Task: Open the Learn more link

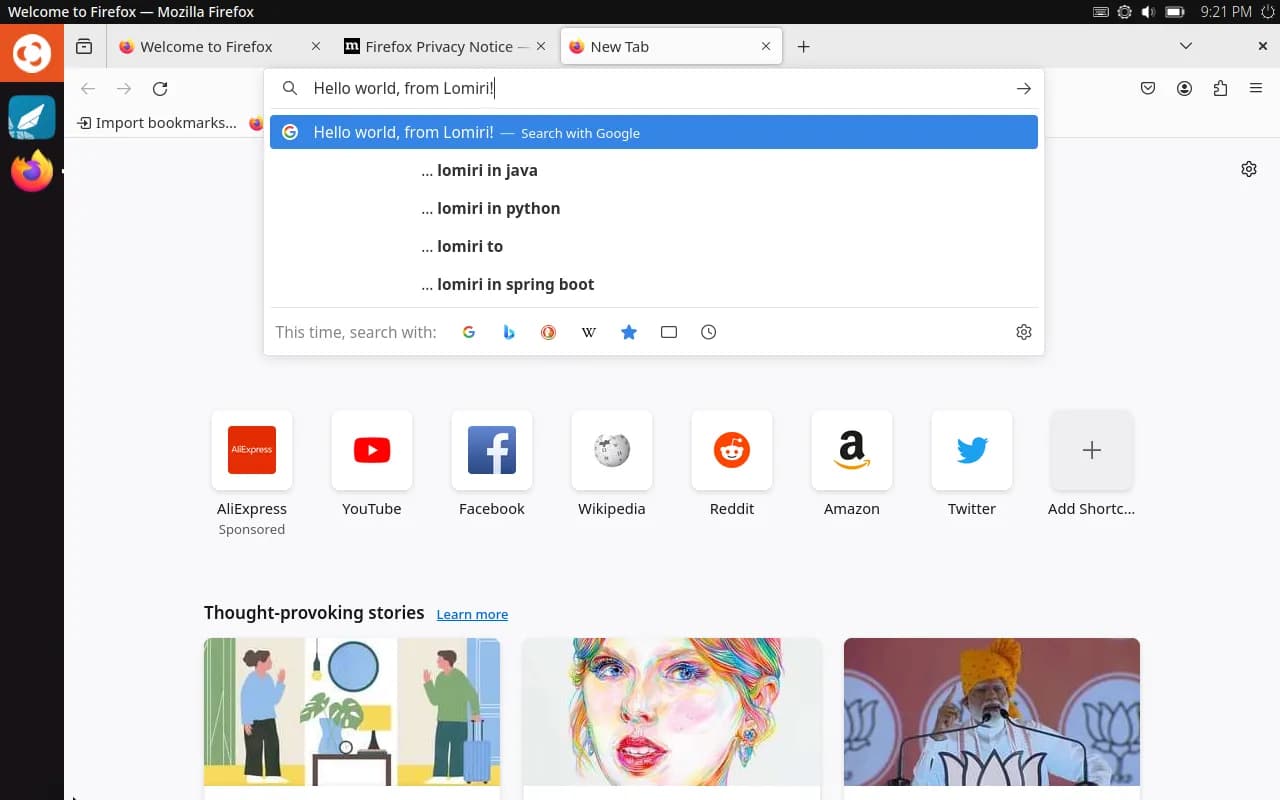Action: point(472,613)
